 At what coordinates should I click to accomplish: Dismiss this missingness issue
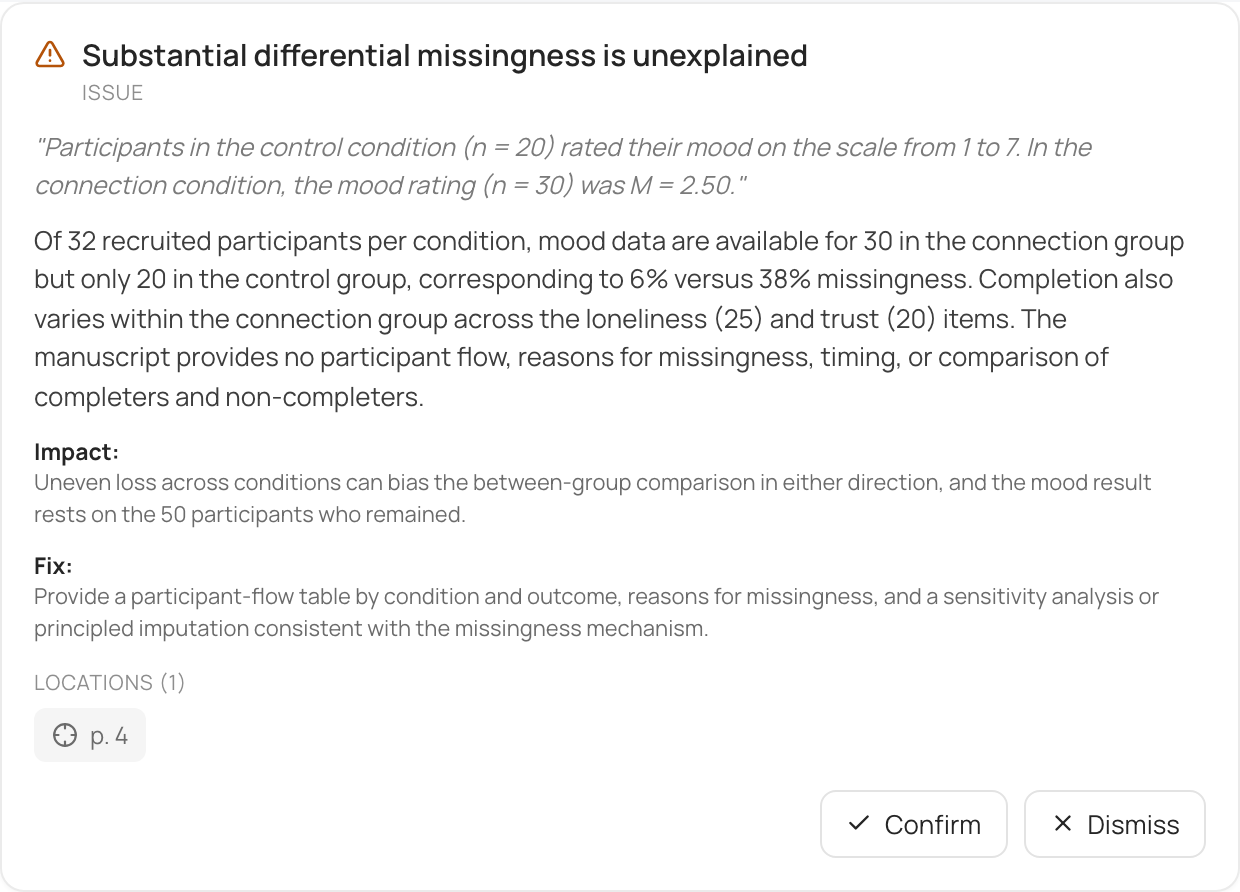(1115, 824)
